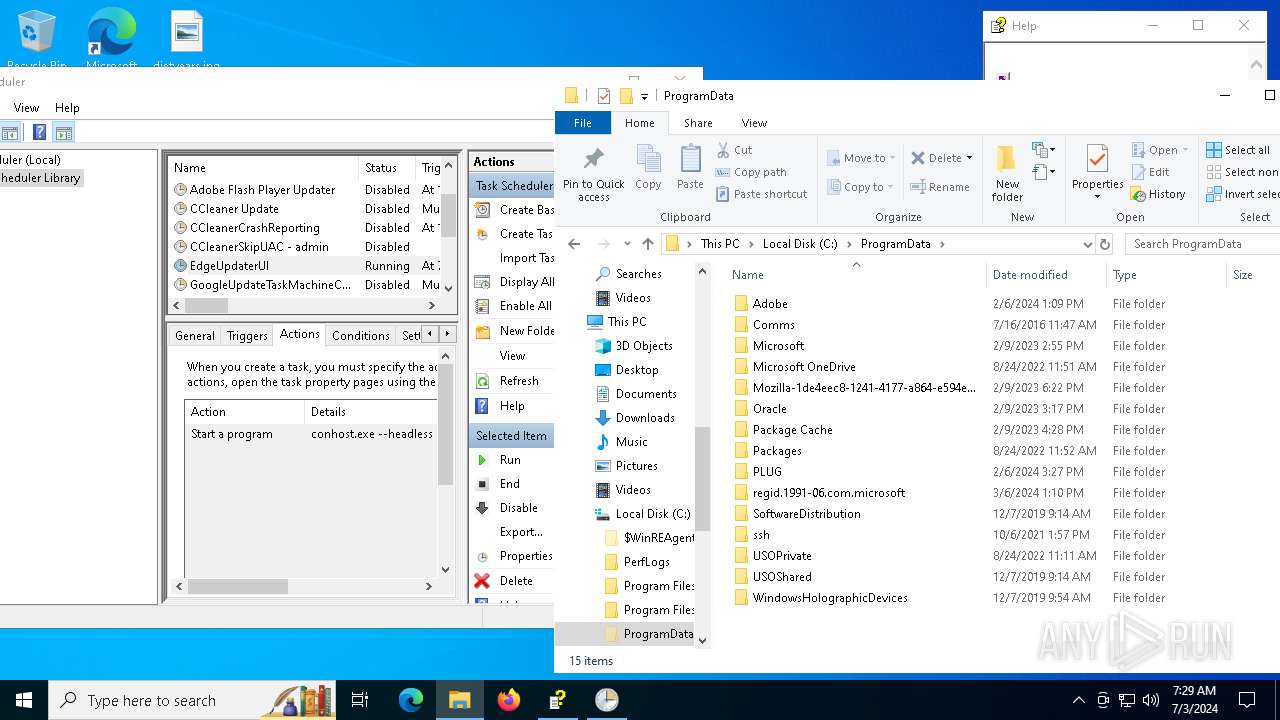Image resolution: width=1280 pixels, height=720 pixels.
Task: Click Pin to Quick access icon
Action: click(593, 173)
